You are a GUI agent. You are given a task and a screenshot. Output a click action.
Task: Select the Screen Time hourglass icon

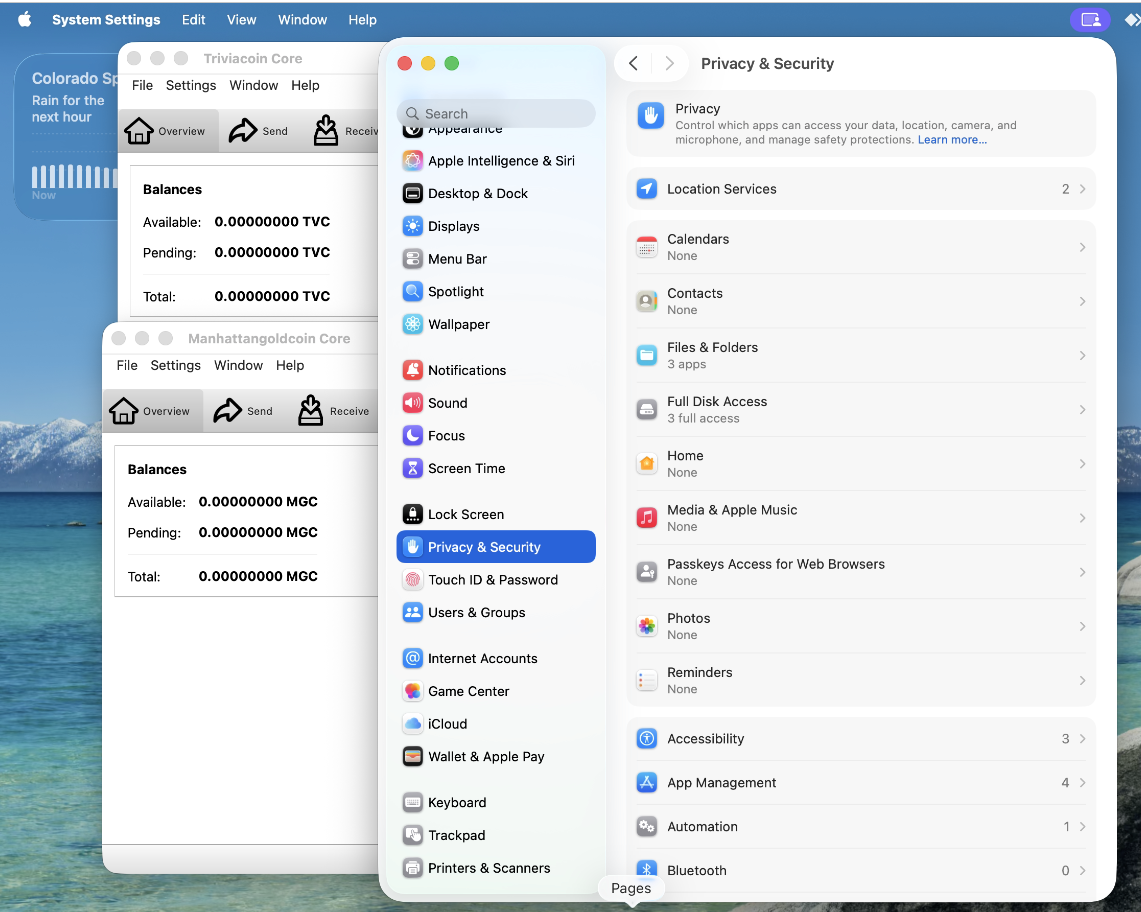[413, 469]
